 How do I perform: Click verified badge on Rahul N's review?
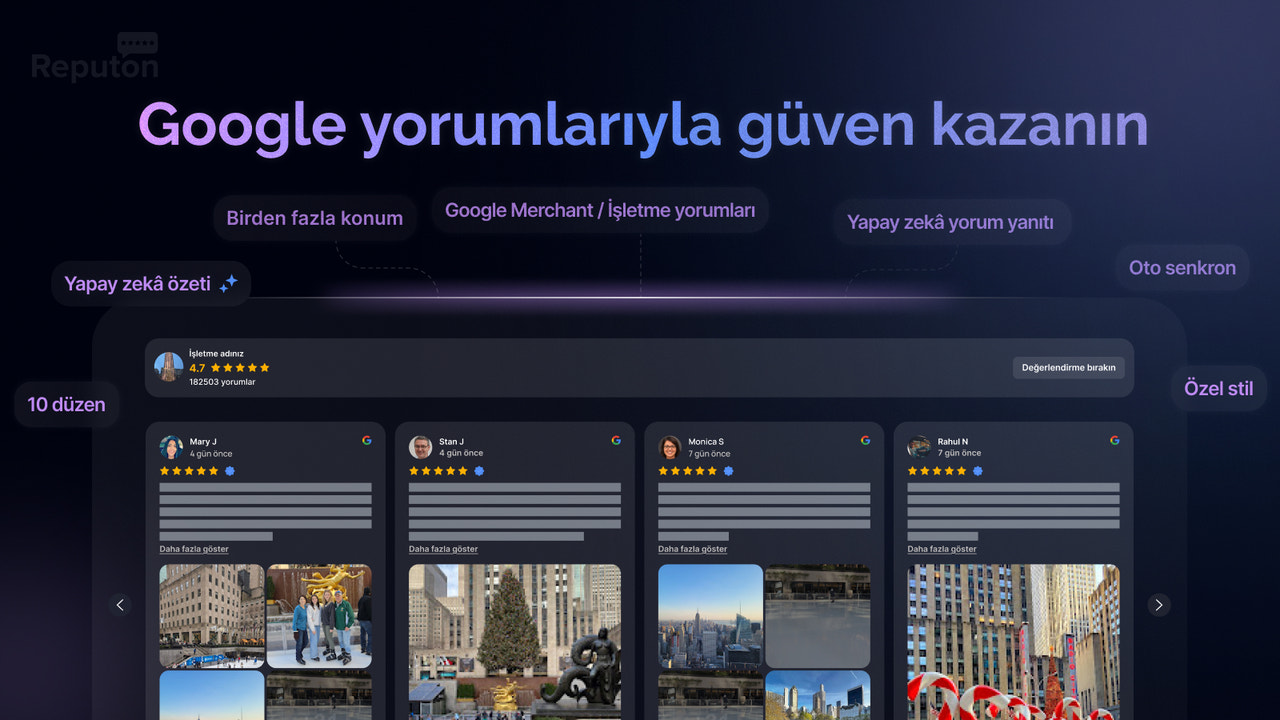[977, 471]
